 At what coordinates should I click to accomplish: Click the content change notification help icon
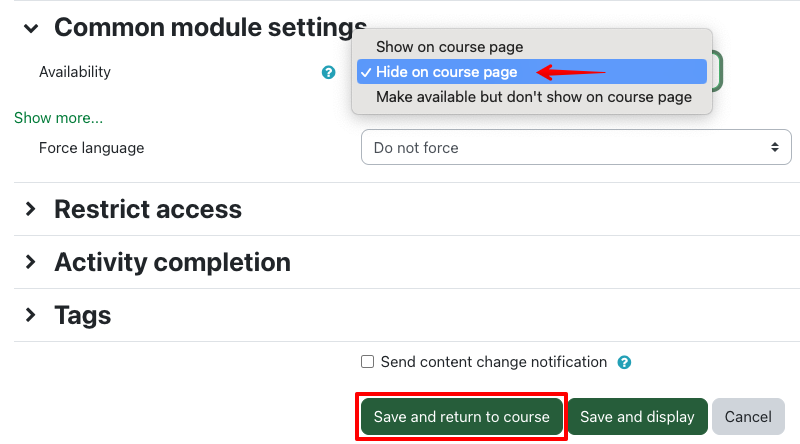tap(624, 363)
